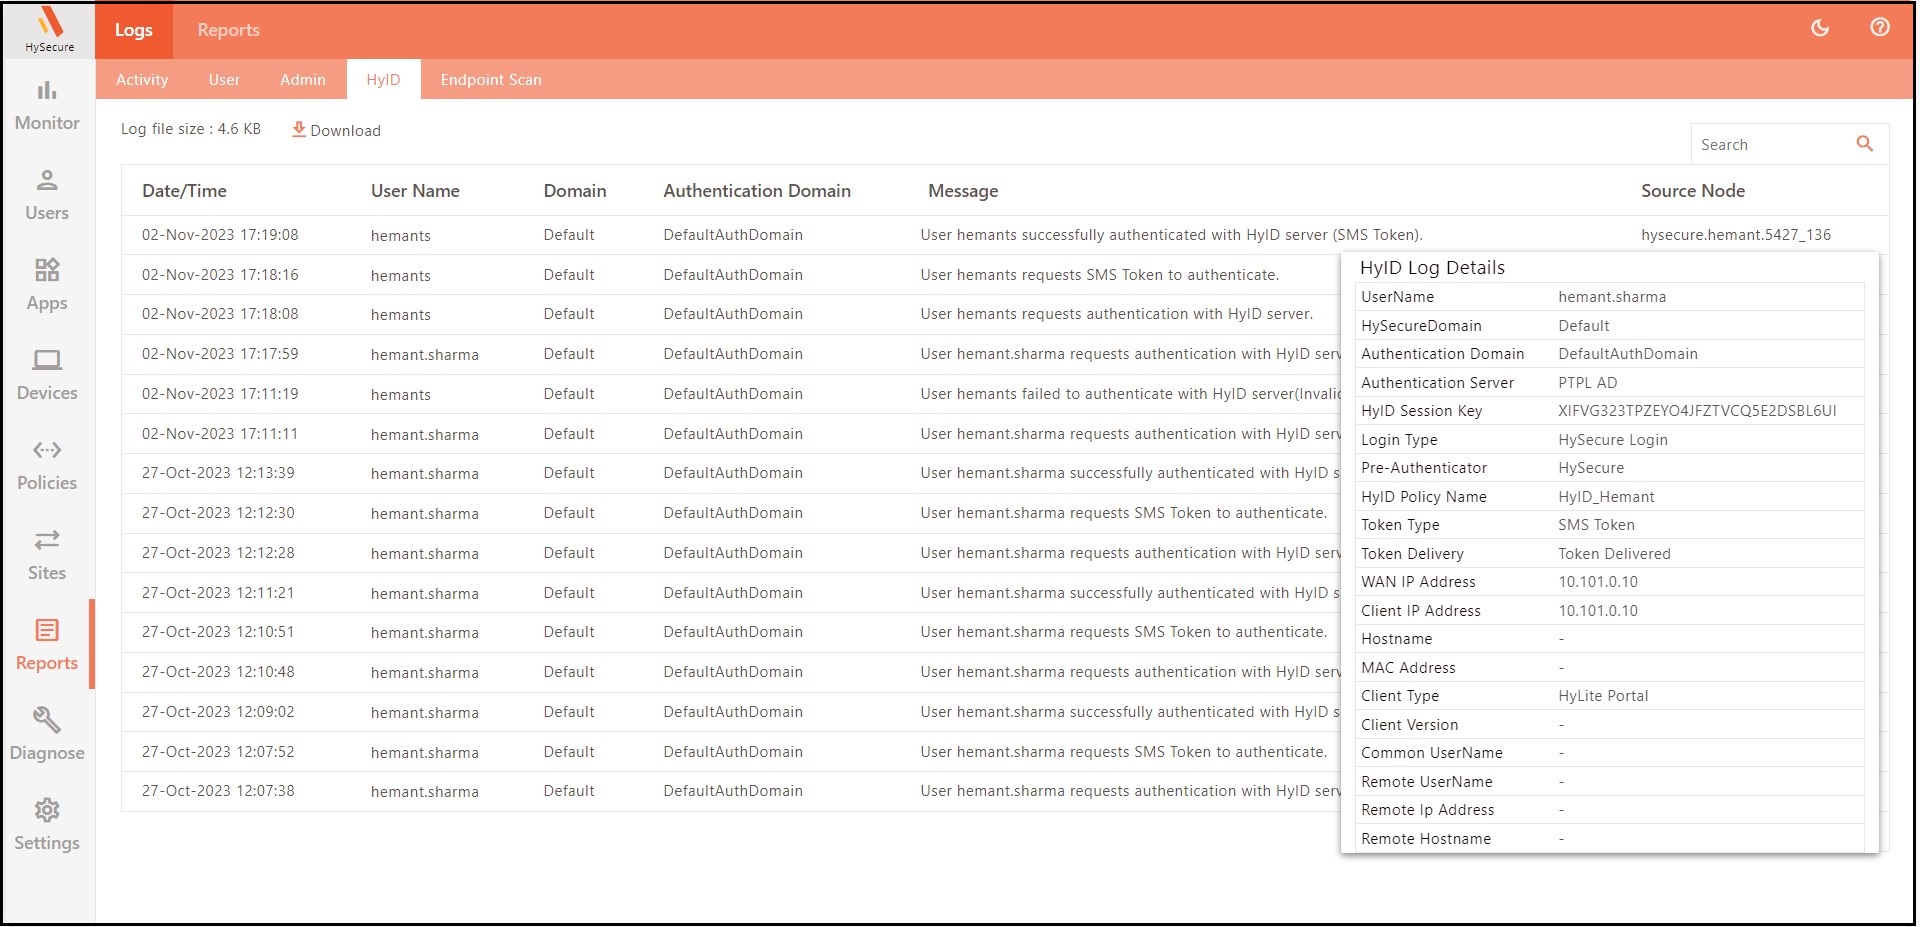Click the HyID Session Key value
This screenshot has width=1920, height=927.
[x=1697, y=411]
